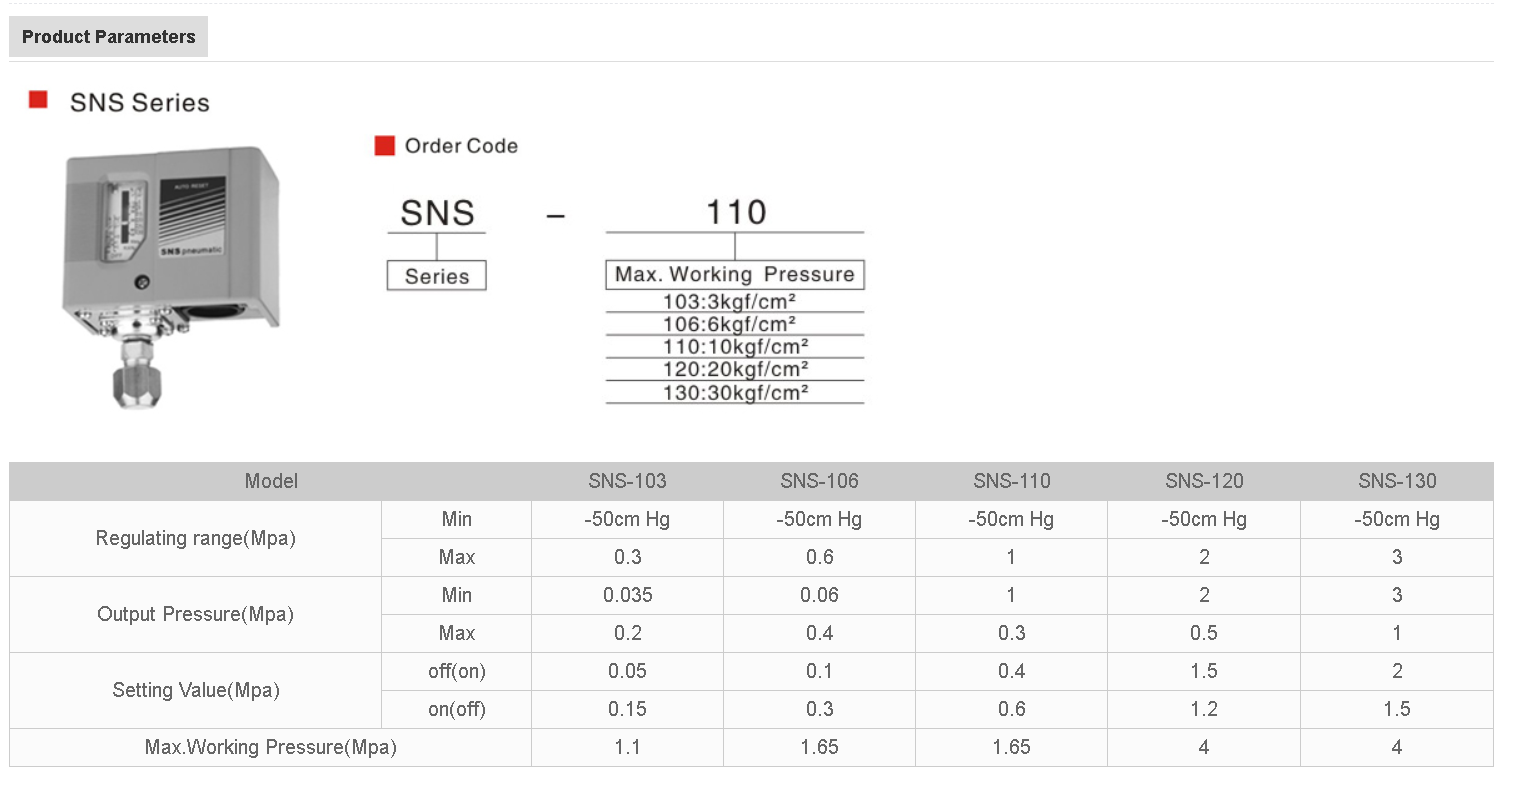Click the Setting Value(Mpa) row label
Screen dimensions: 1526x797
[196, 690]
